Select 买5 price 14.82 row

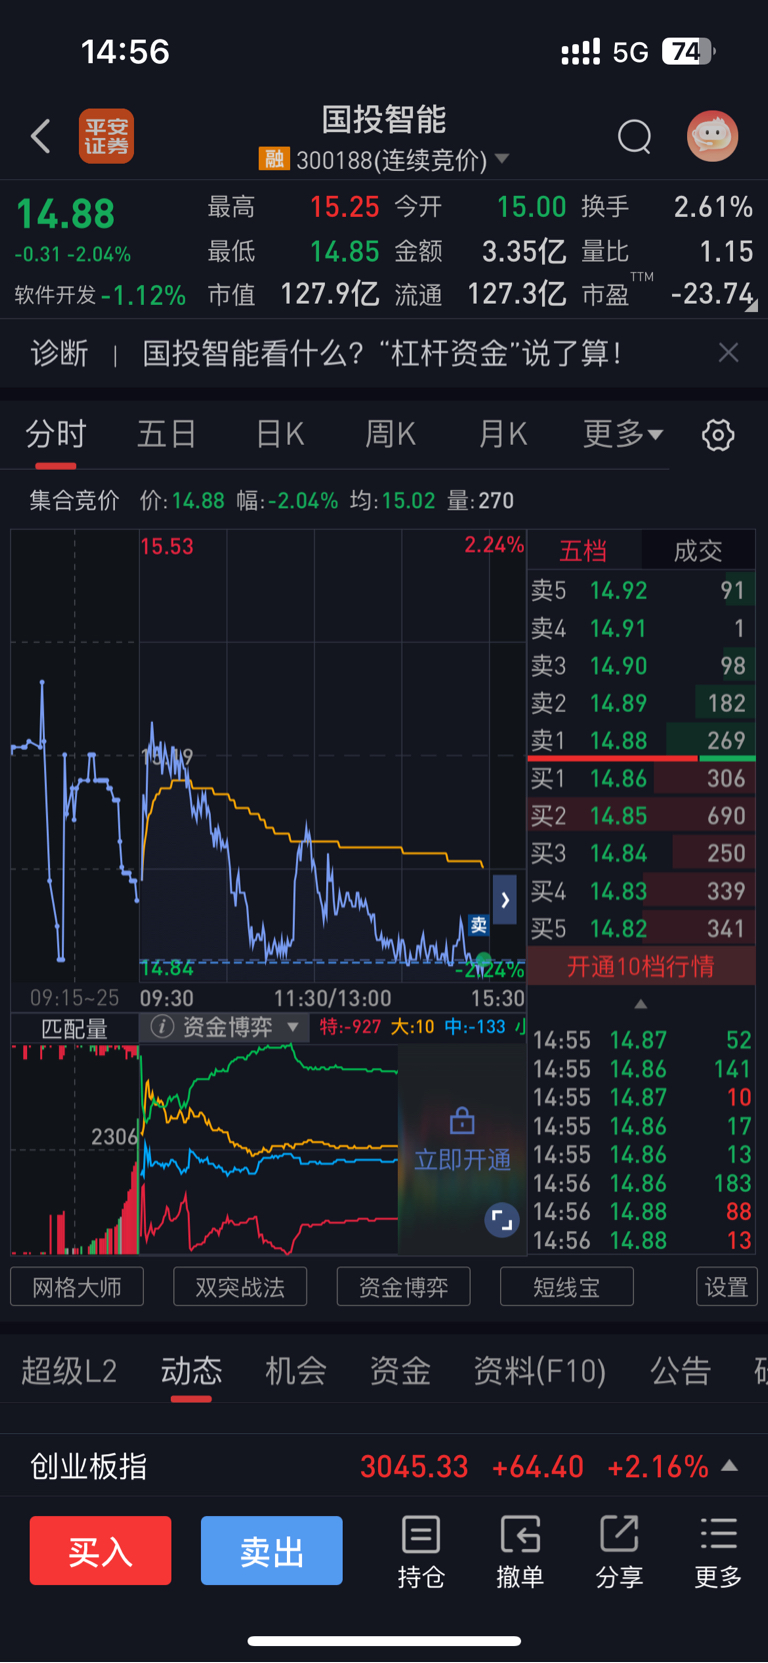pos(641,929)
